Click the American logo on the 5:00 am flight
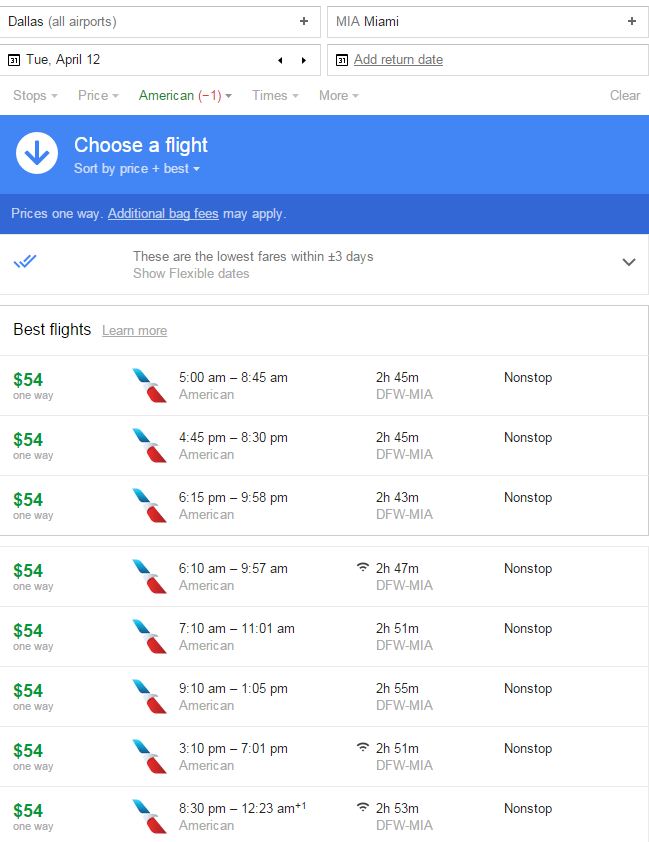 [x=149, y=385]
